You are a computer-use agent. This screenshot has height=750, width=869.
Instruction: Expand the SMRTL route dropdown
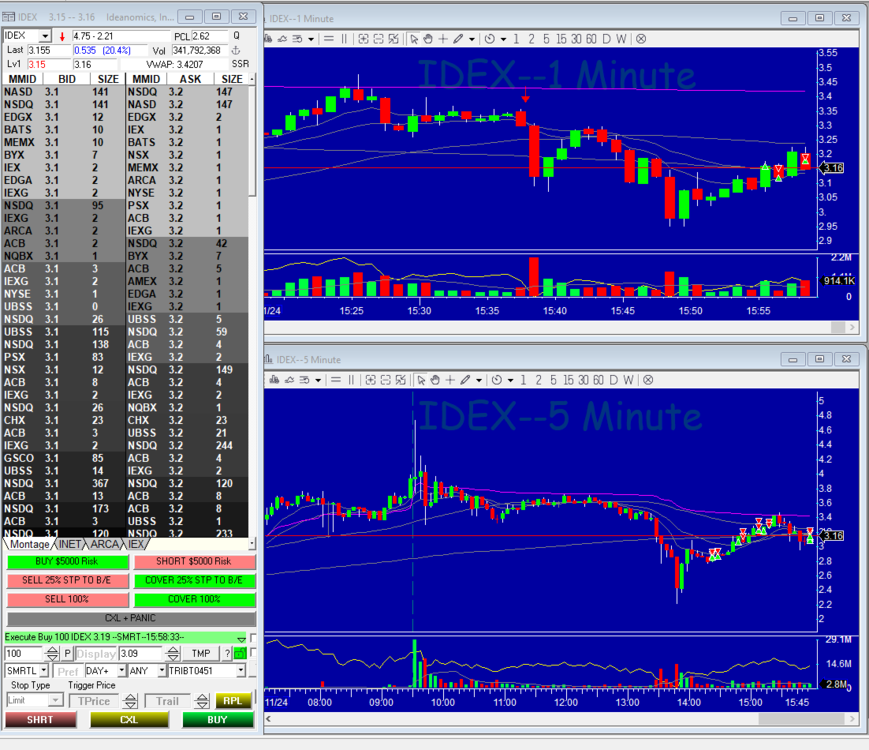click(x=42, y=670)
